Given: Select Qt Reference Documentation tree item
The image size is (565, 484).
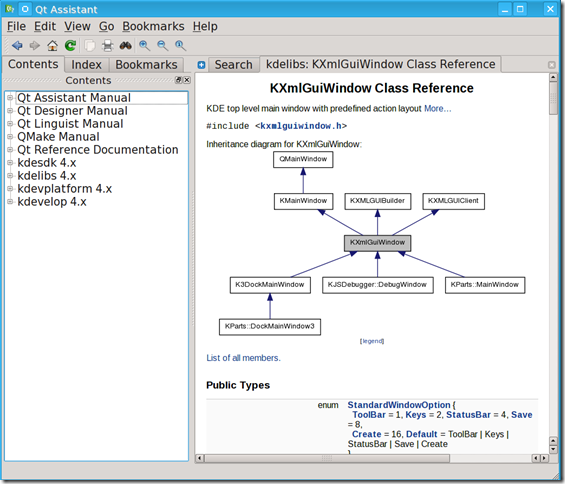Looking at the screenshot, I should [x=98, y=150].
